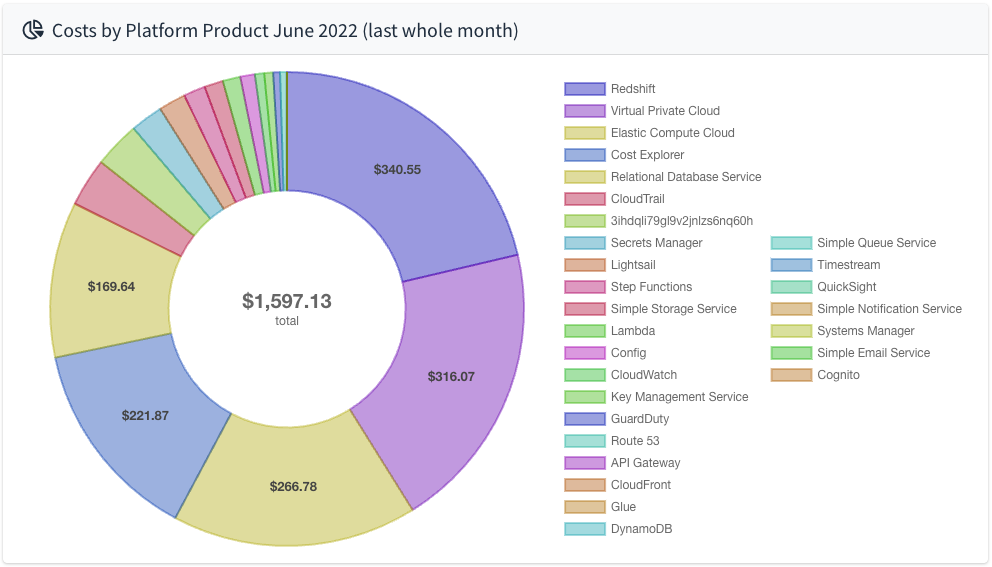Click the Simple Storage Service legend label
Viewport: 992px width, 567px height.
[673, 309]
